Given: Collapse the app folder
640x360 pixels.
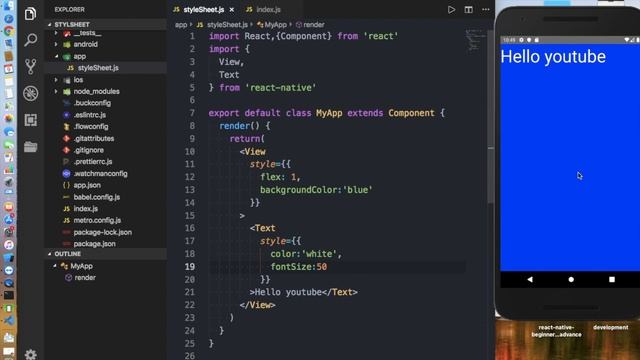Looking at the screenshot, I should pos(56,56).
